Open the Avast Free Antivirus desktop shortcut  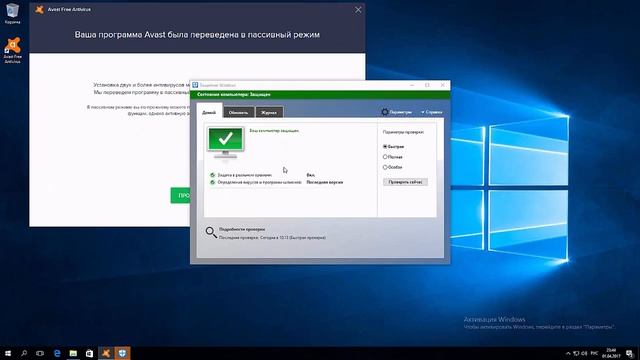click(13, 50)
